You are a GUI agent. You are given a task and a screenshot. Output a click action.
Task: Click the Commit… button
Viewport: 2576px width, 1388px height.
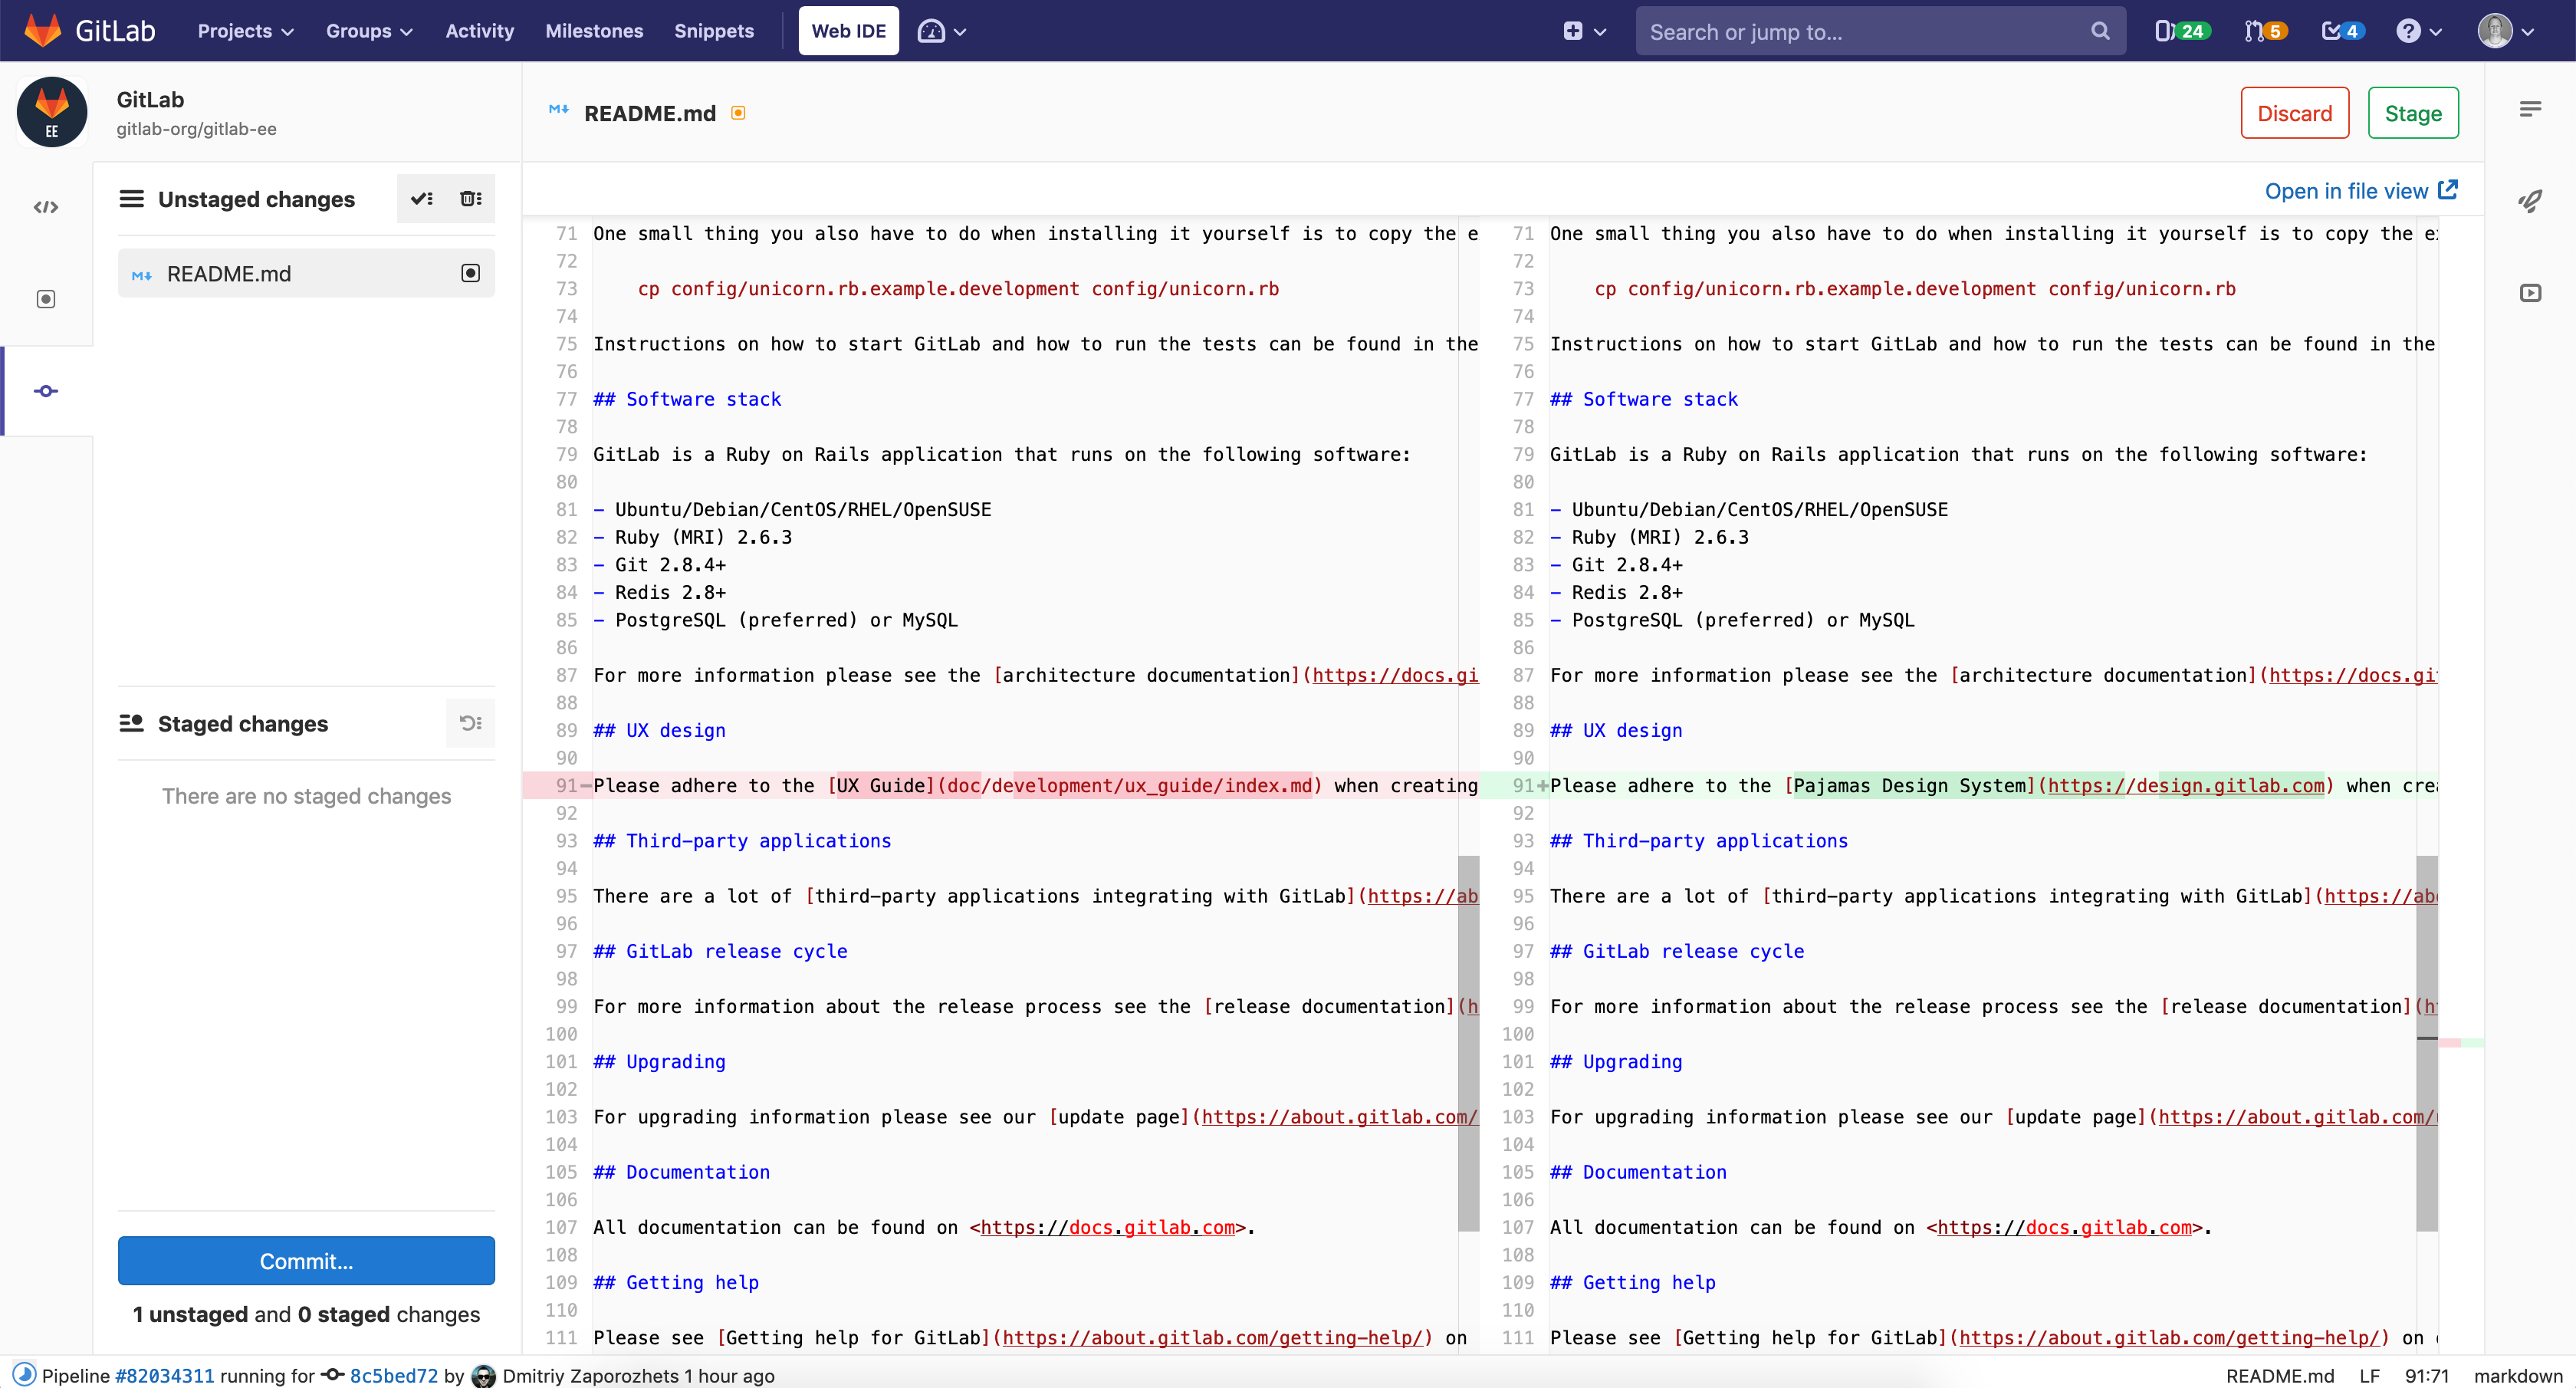coord(306,1261)
